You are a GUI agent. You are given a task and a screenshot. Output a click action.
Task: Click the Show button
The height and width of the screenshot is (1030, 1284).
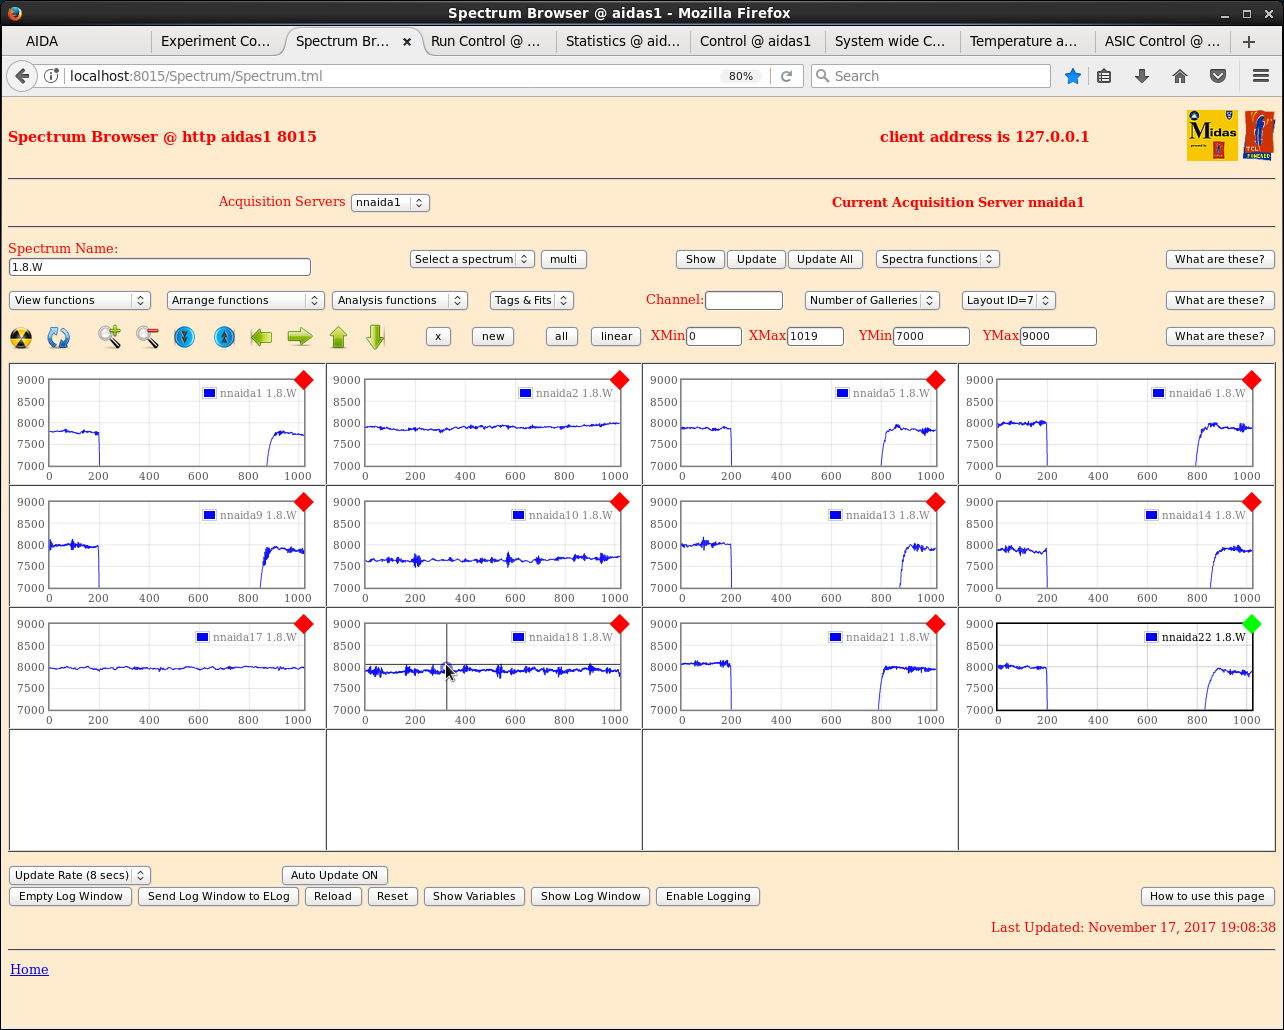click(701, 259)
